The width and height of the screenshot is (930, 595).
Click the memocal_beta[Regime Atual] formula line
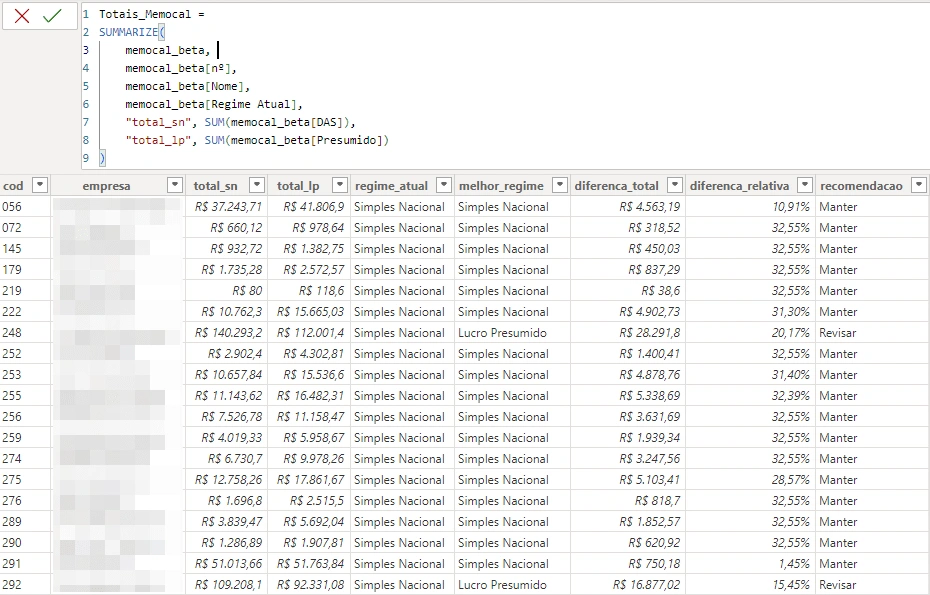(213, 104)
